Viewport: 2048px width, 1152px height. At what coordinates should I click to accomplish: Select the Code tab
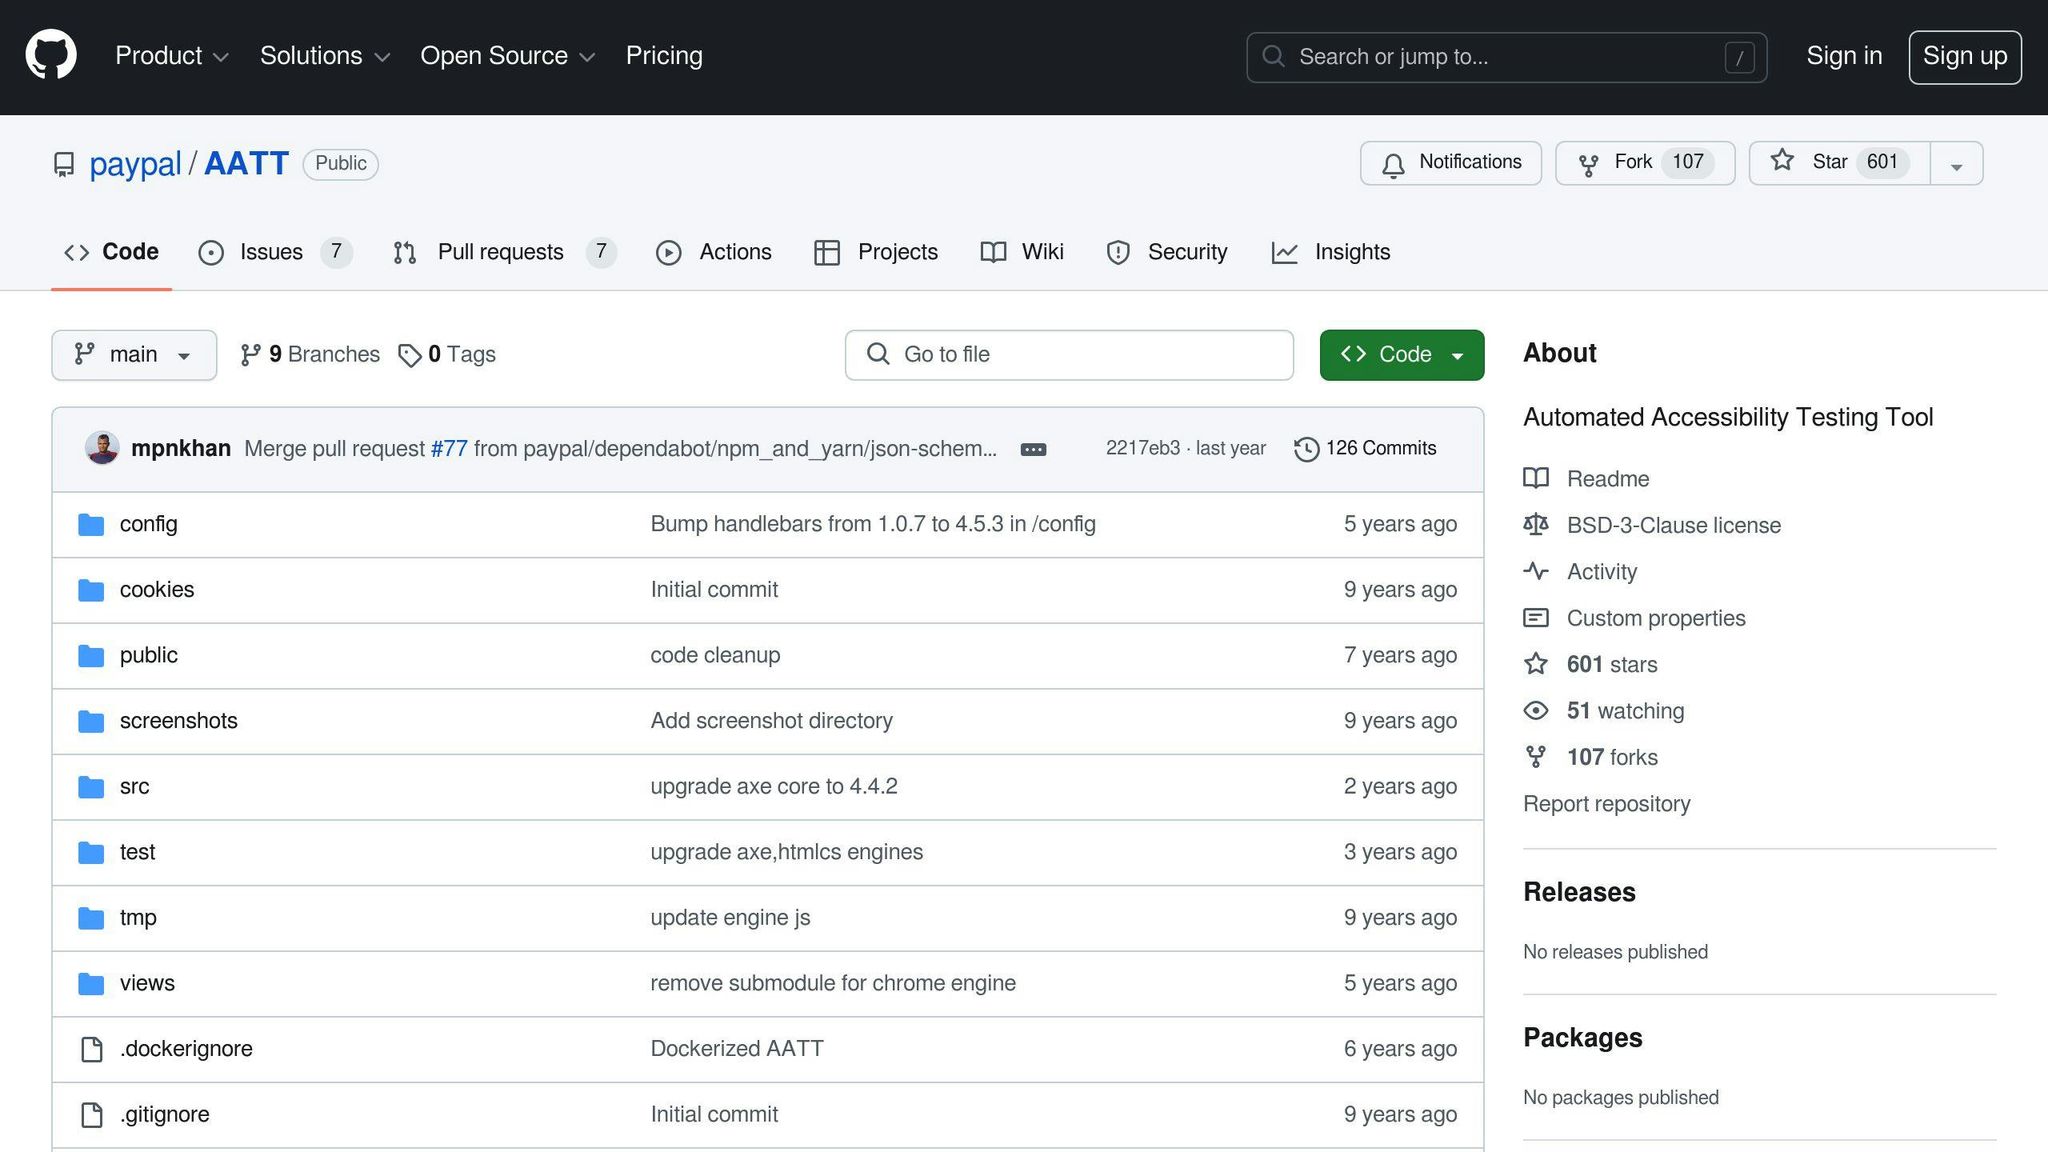click(111, 252)
